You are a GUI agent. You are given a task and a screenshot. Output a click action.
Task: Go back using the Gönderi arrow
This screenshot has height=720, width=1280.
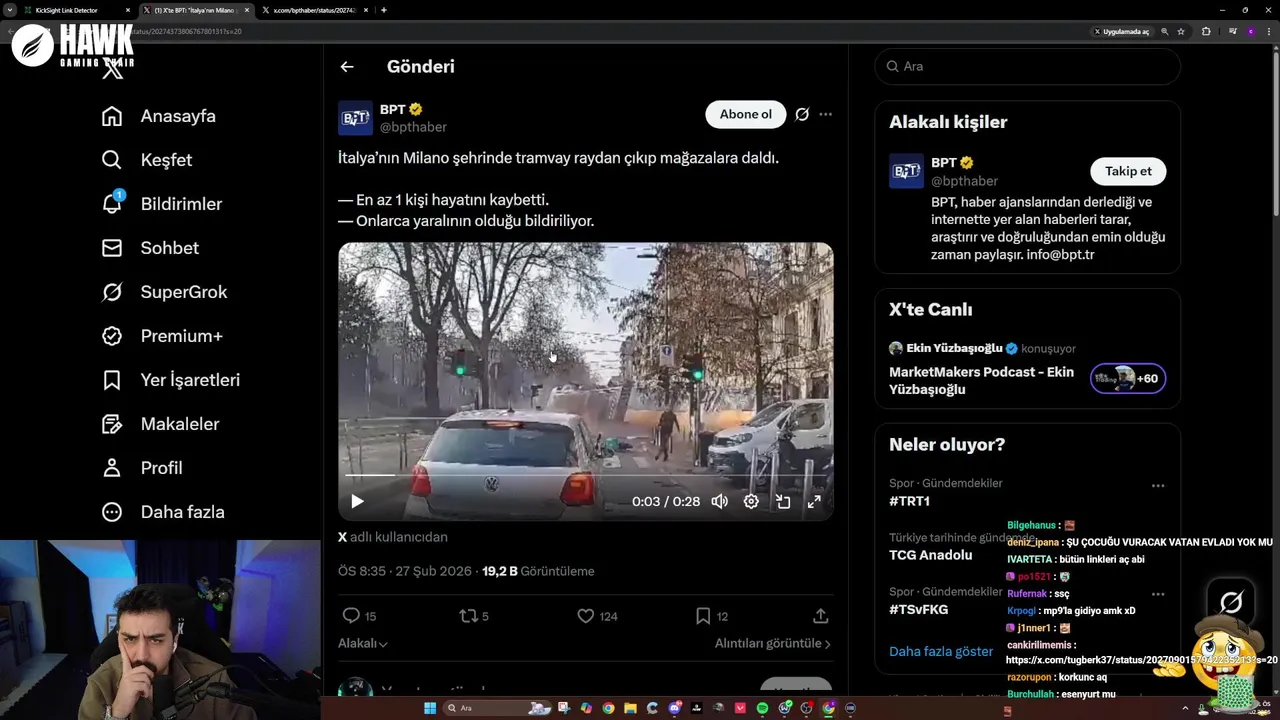point(347,67)
